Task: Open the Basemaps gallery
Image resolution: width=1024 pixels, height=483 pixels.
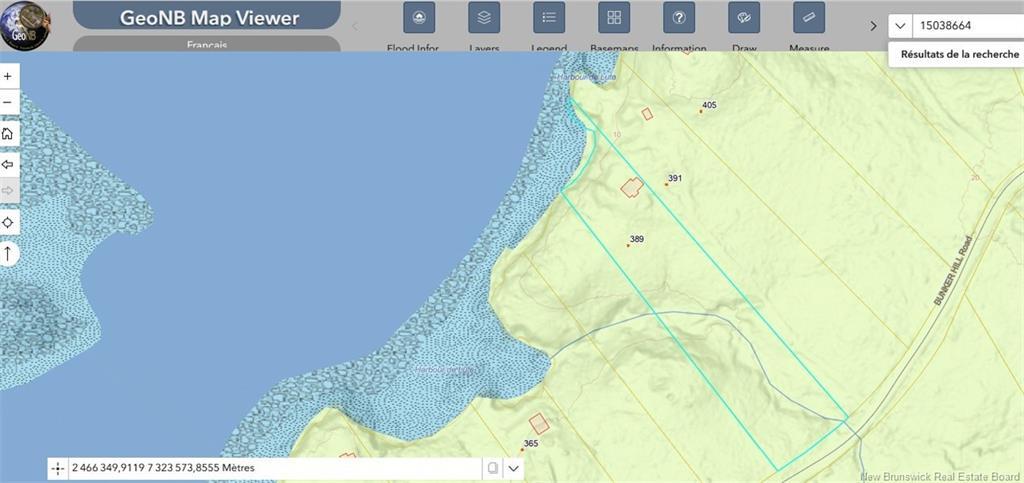Action: pos(614,18)
